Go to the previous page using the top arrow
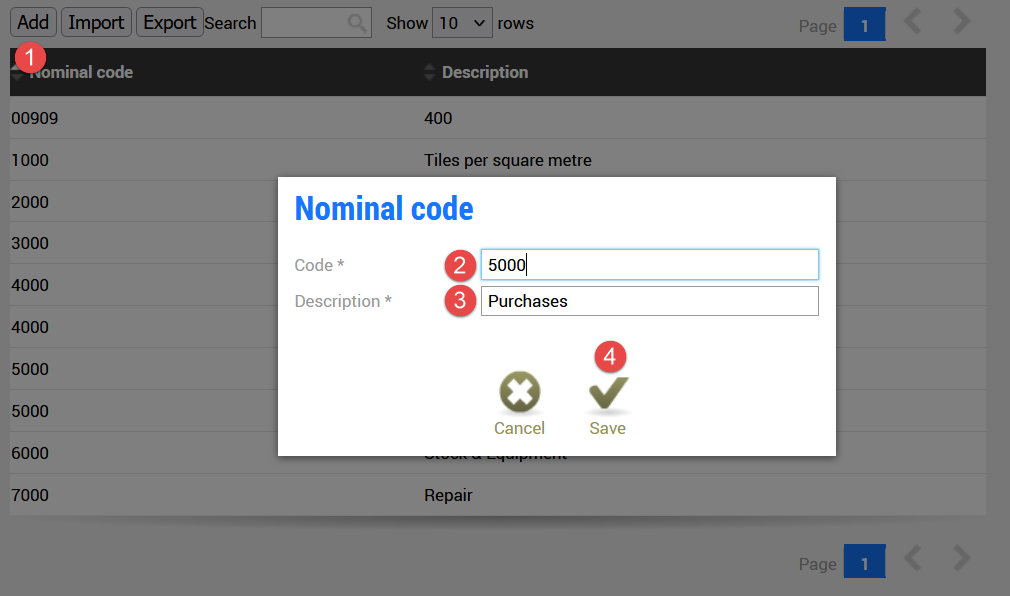 [x=913, y=22]
